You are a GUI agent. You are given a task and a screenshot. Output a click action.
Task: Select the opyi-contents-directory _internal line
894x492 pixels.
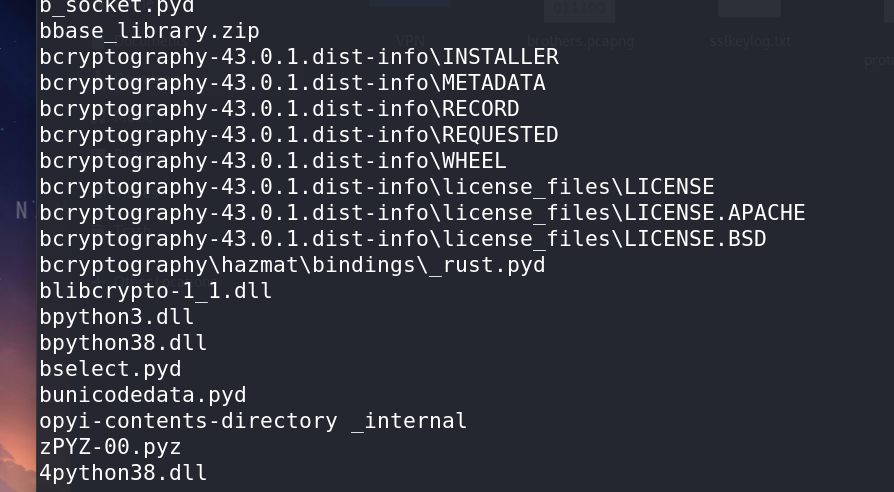tap(253, 421)
